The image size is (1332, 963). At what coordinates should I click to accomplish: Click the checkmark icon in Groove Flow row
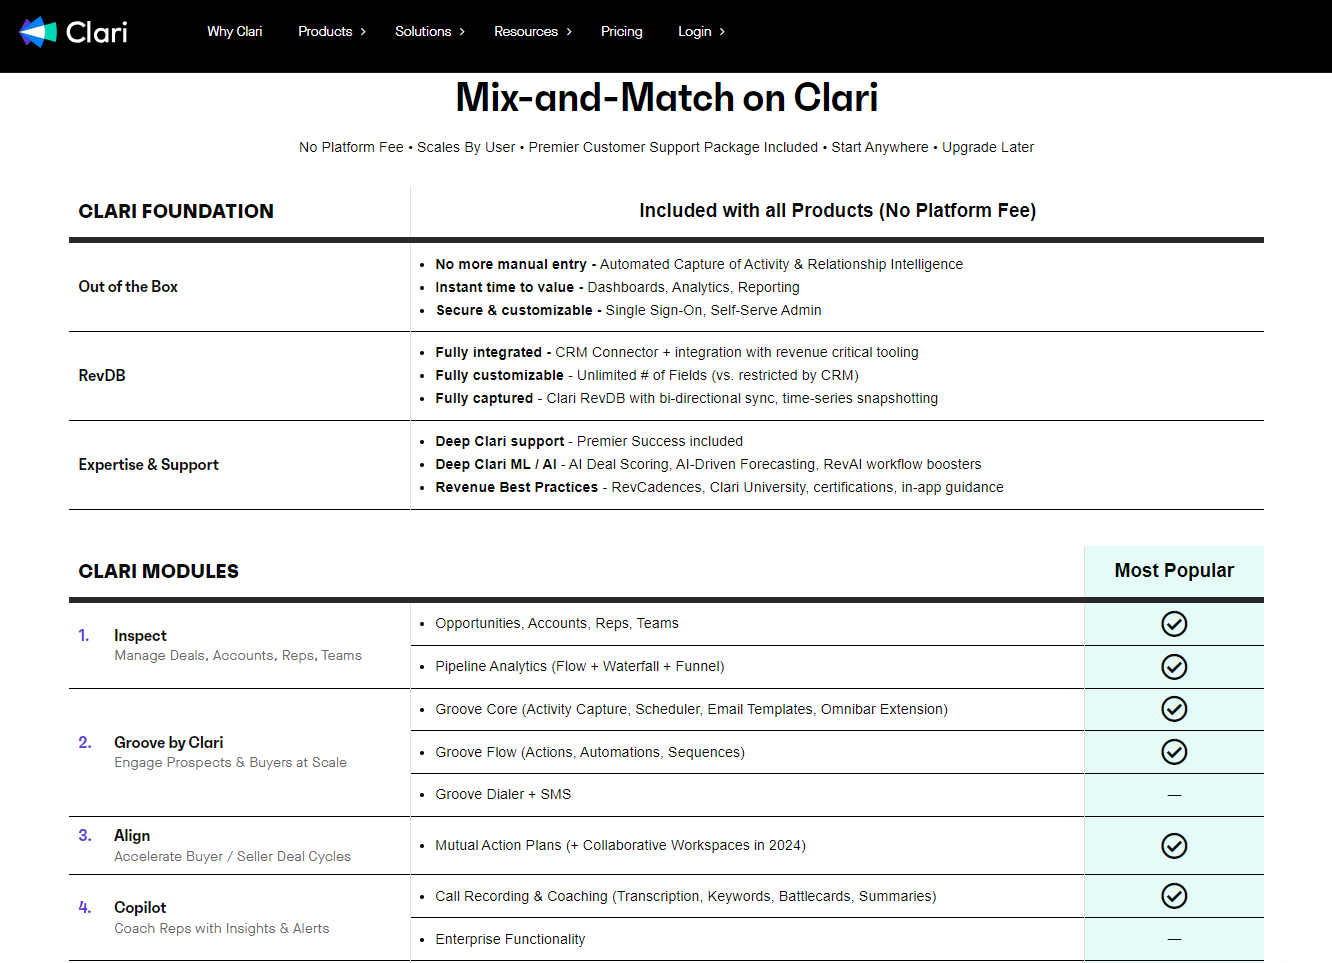click(x=1174, y=752)
